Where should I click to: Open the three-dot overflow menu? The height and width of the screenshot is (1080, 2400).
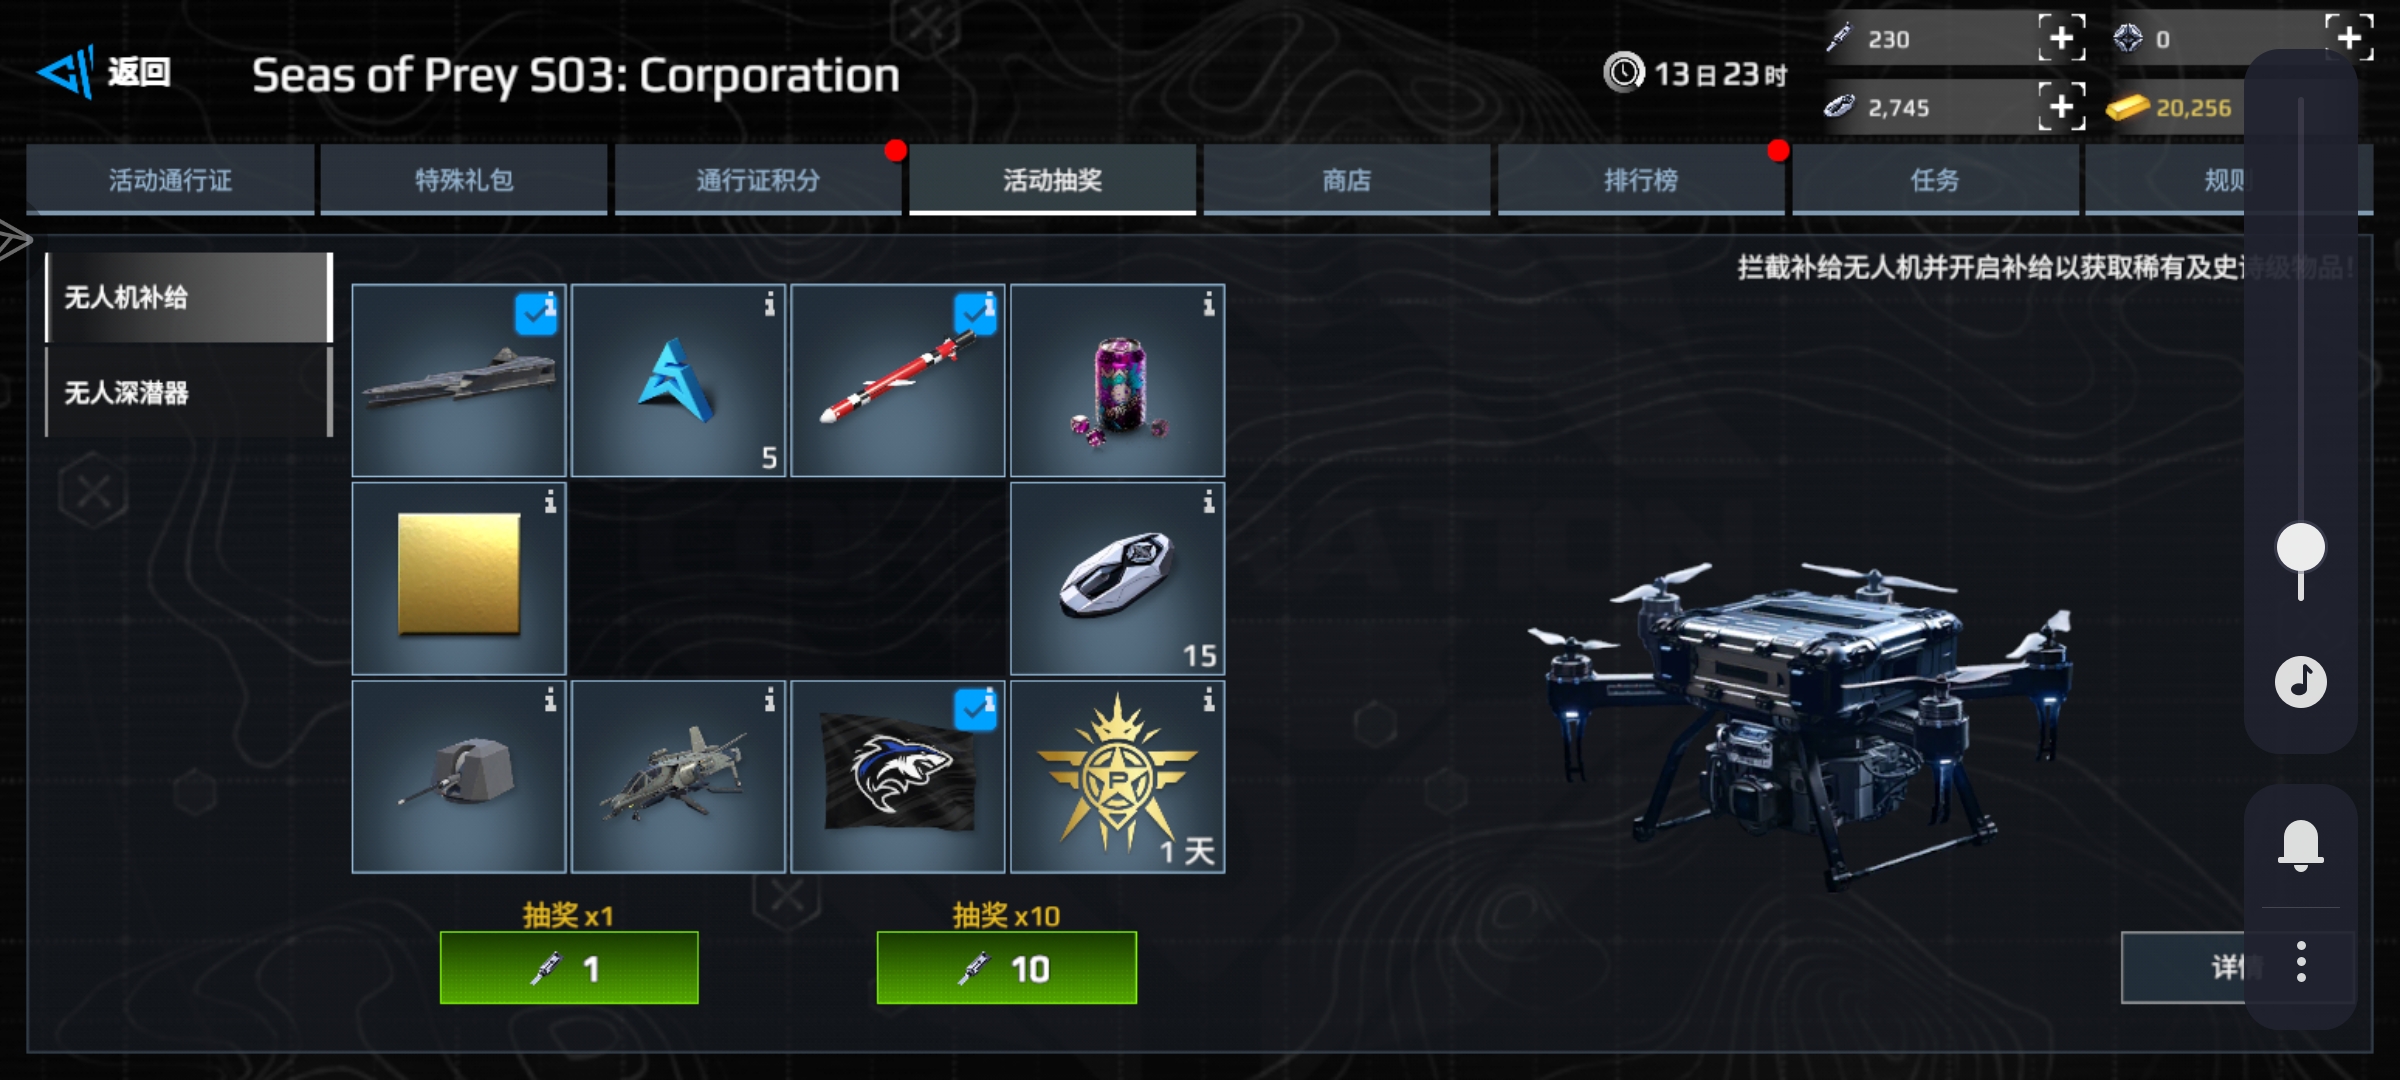tap(2301, 961)
